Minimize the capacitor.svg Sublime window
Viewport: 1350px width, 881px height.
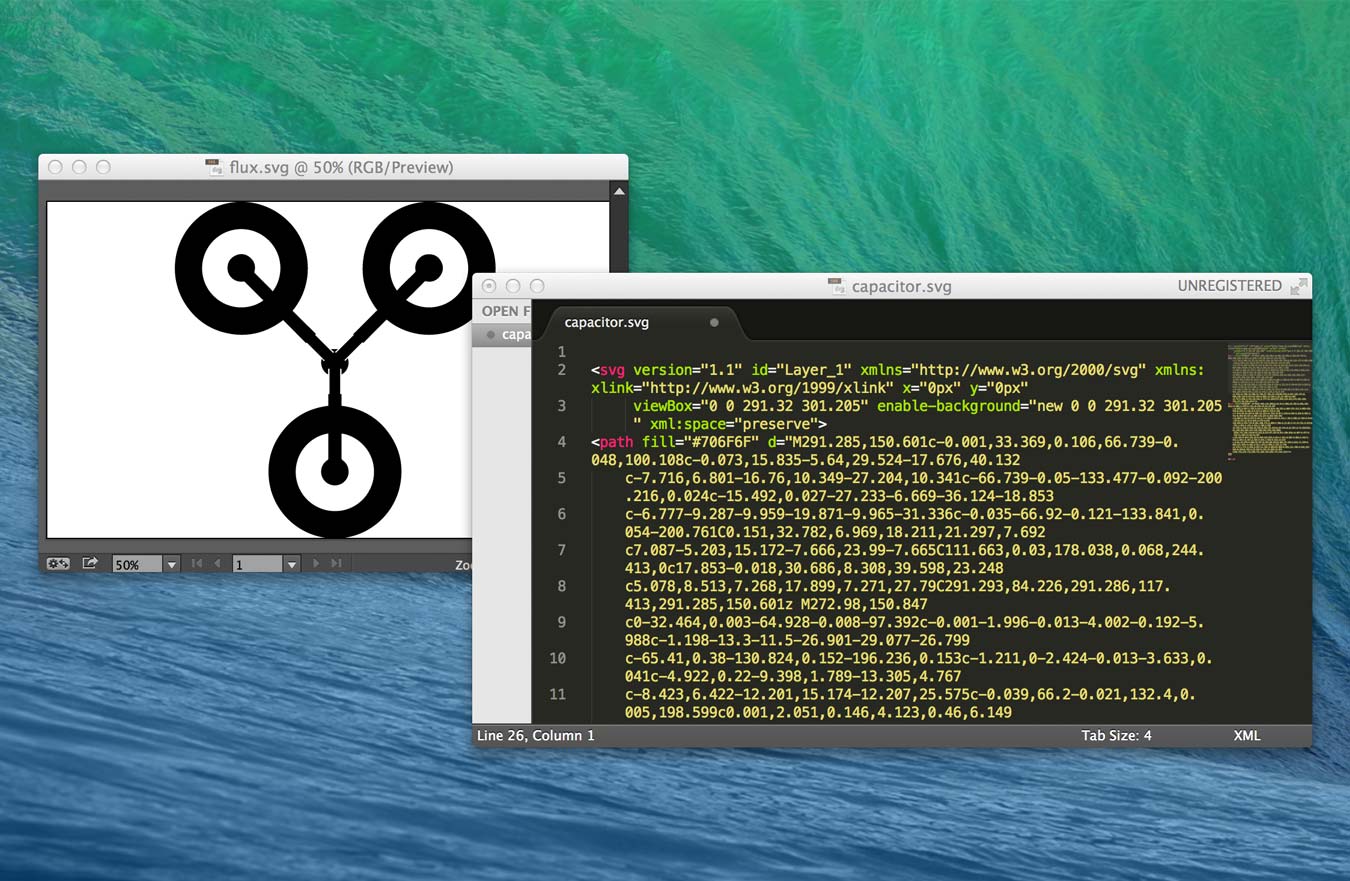[513, 286]
